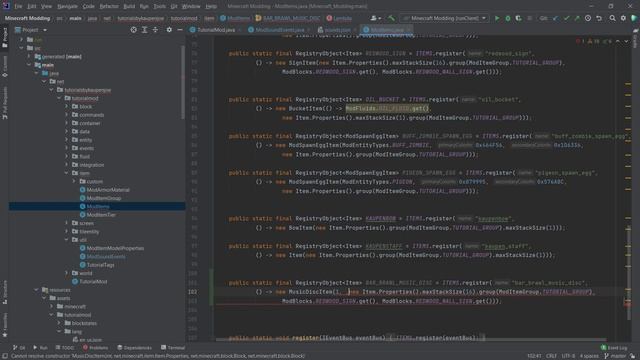Viewport: 640px width, 360px height.
Task: Expand the container package folder
Action: coord(67,123)
